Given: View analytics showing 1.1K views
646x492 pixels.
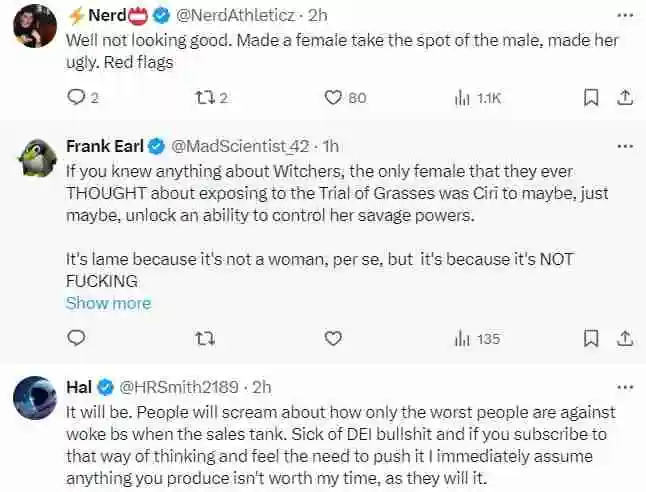Looking at the screenshot, I should pos(463,97).
